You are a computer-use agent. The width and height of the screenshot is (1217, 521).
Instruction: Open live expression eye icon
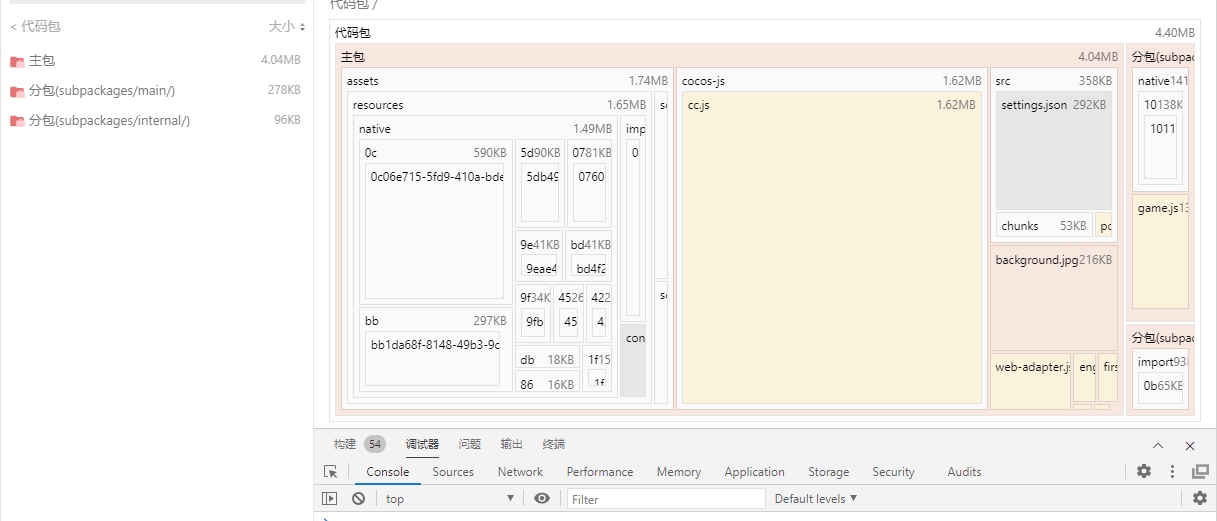[x=542, y=499]
